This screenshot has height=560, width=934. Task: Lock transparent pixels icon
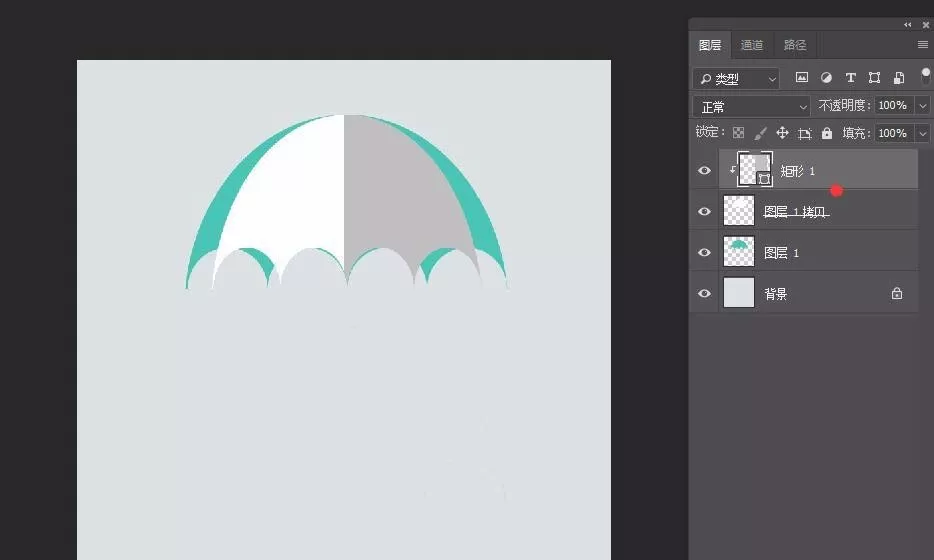click(738, 133)
